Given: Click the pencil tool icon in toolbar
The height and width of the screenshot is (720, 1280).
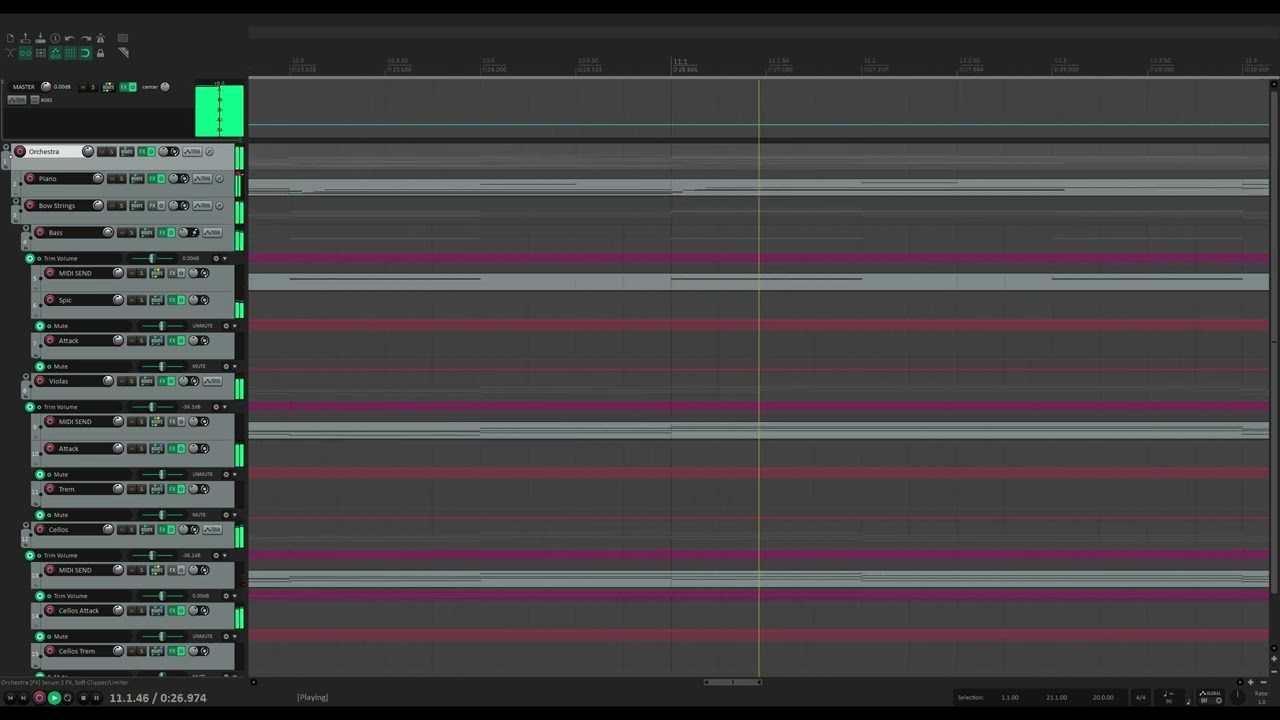Looking at the screenshot, I should pos(123,53).
